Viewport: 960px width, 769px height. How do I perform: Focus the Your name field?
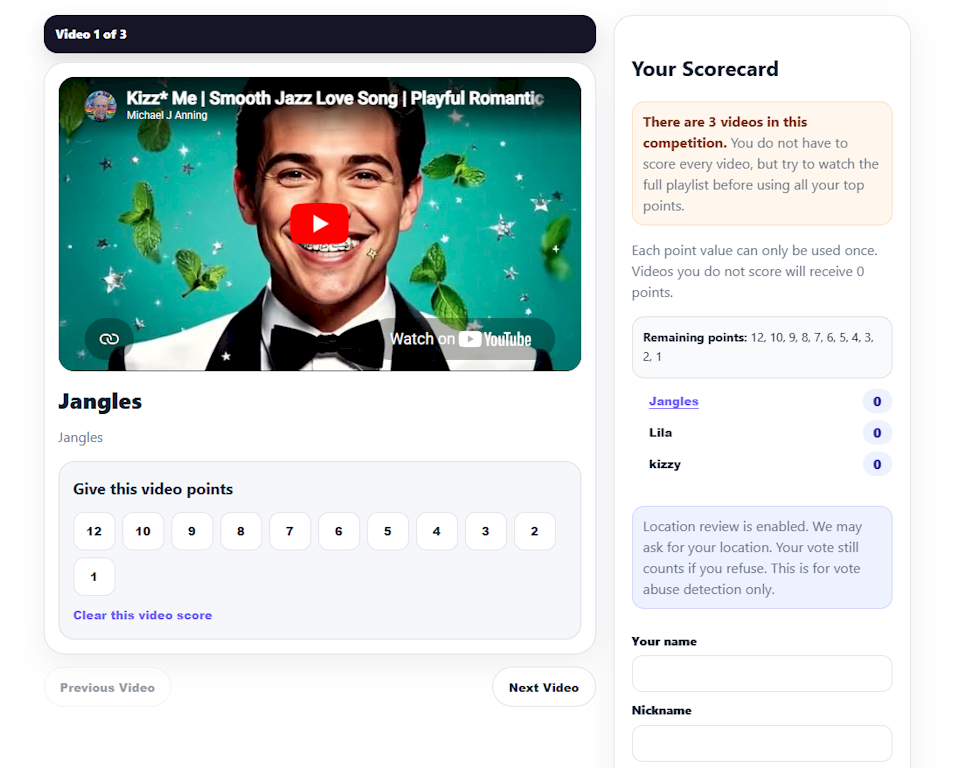click(762, 673)
